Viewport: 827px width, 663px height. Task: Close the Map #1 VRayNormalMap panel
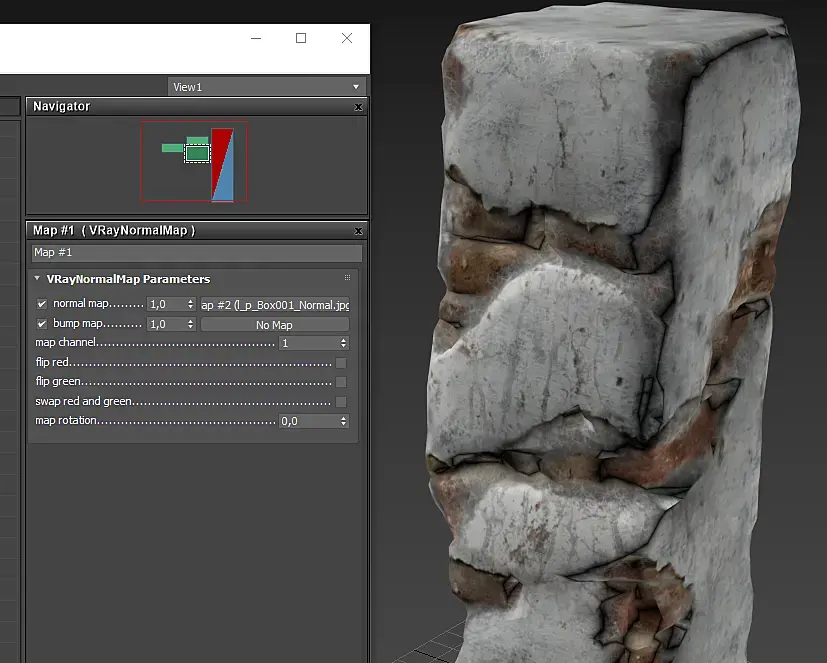pyautogui.click(x=358, y=231)
